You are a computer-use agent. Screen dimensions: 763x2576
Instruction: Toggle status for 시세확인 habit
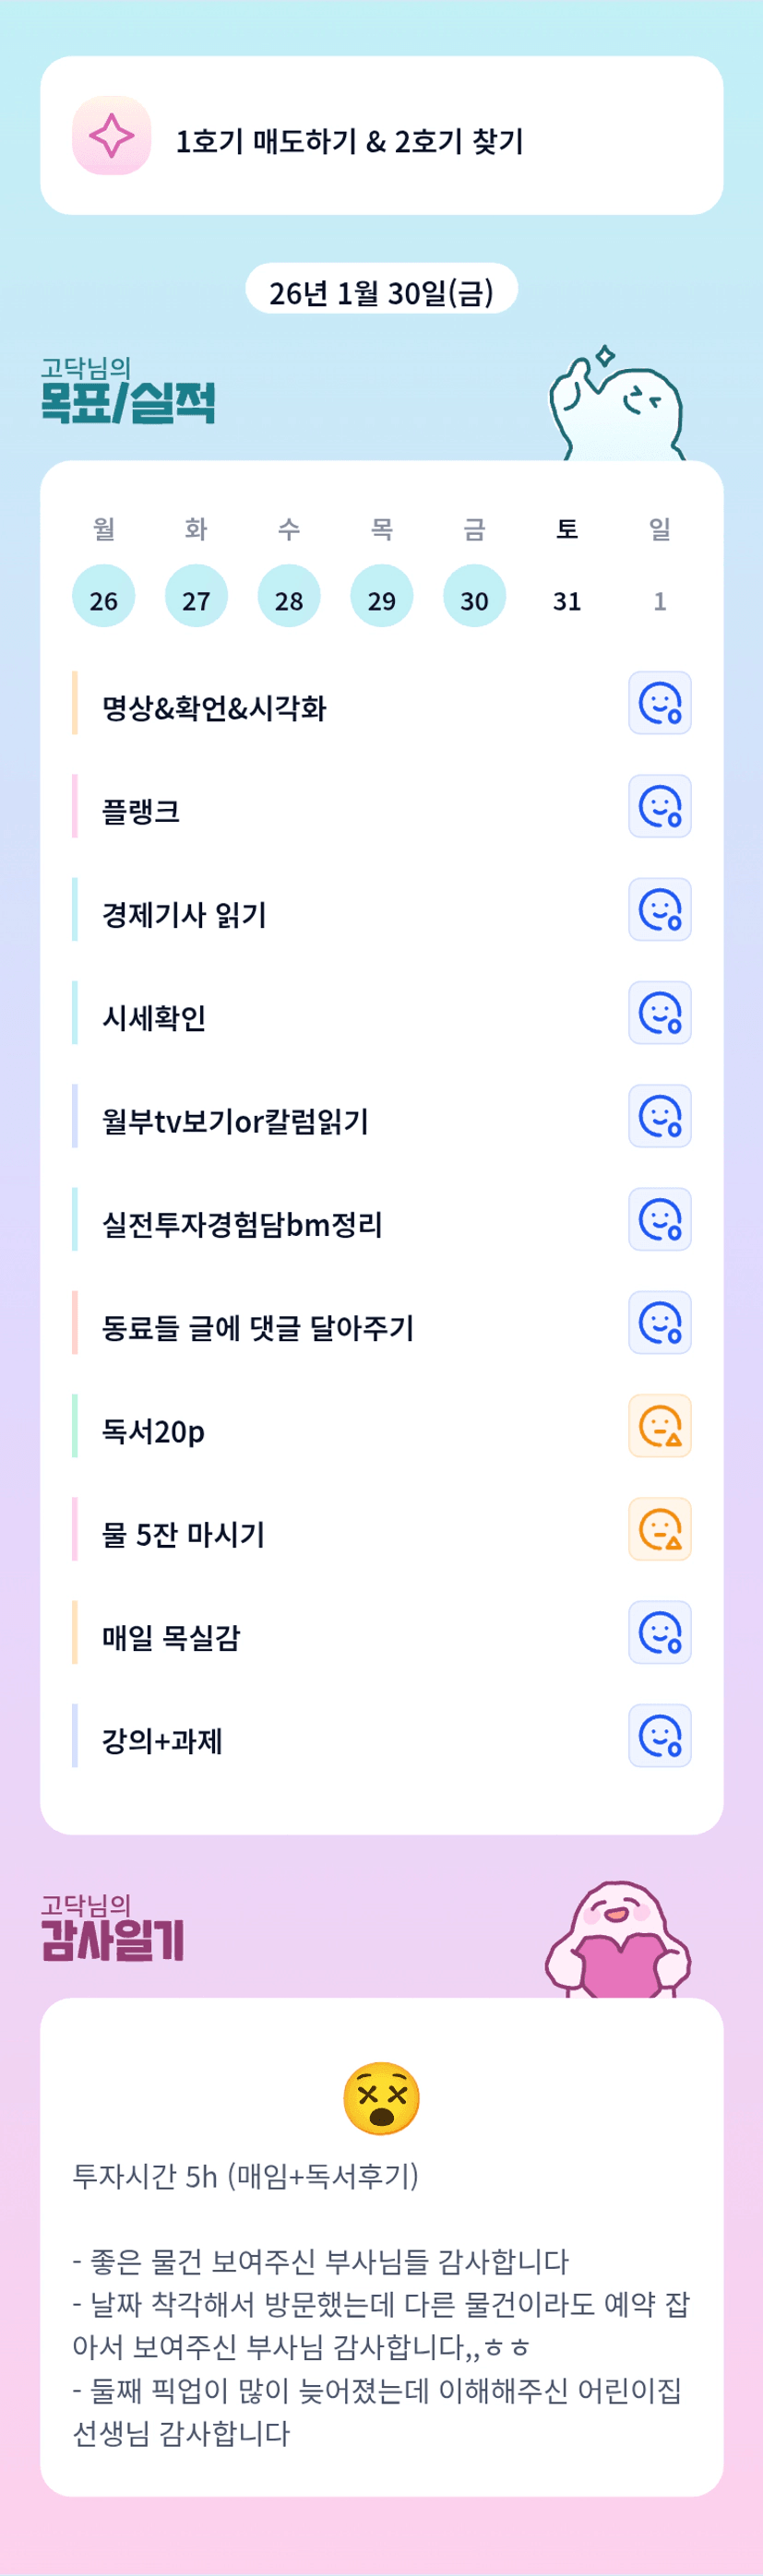pyautogui.click(x=659, y=1013)
